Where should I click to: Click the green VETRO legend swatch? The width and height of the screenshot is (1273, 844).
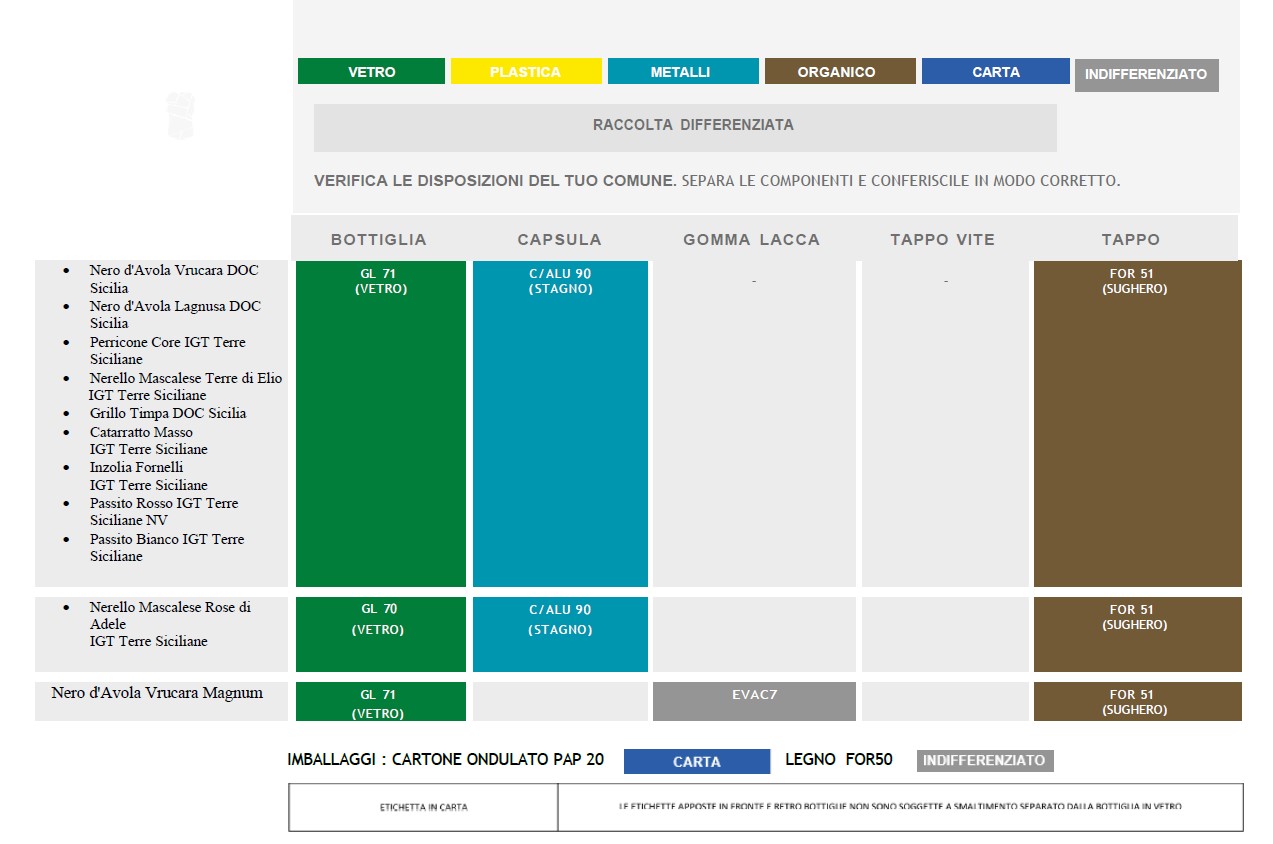[x=371, y=72]
